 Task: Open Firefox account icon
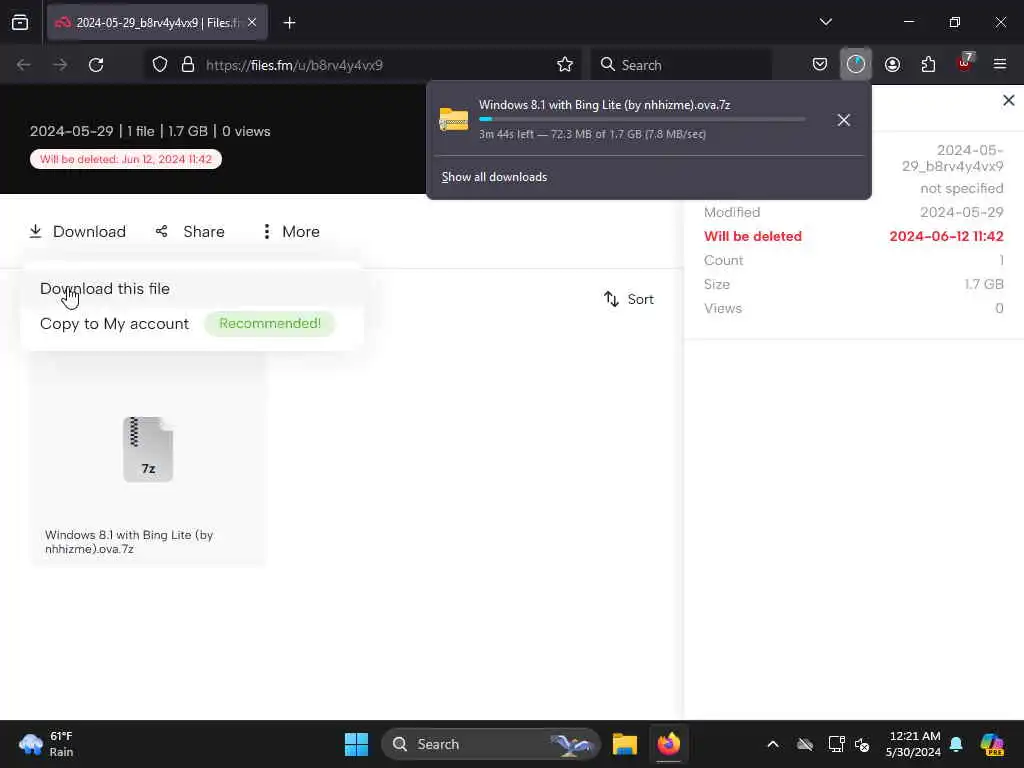(x=892, y=64)
